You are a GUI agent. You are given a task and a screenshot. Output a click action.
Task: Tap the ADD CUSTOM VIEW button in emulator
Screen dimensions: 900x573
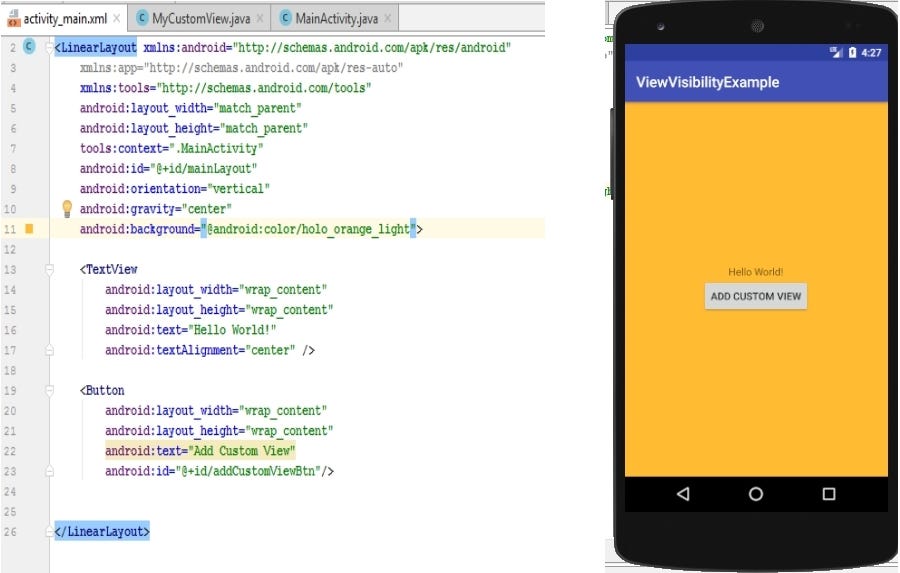click(x=755, y=296)
